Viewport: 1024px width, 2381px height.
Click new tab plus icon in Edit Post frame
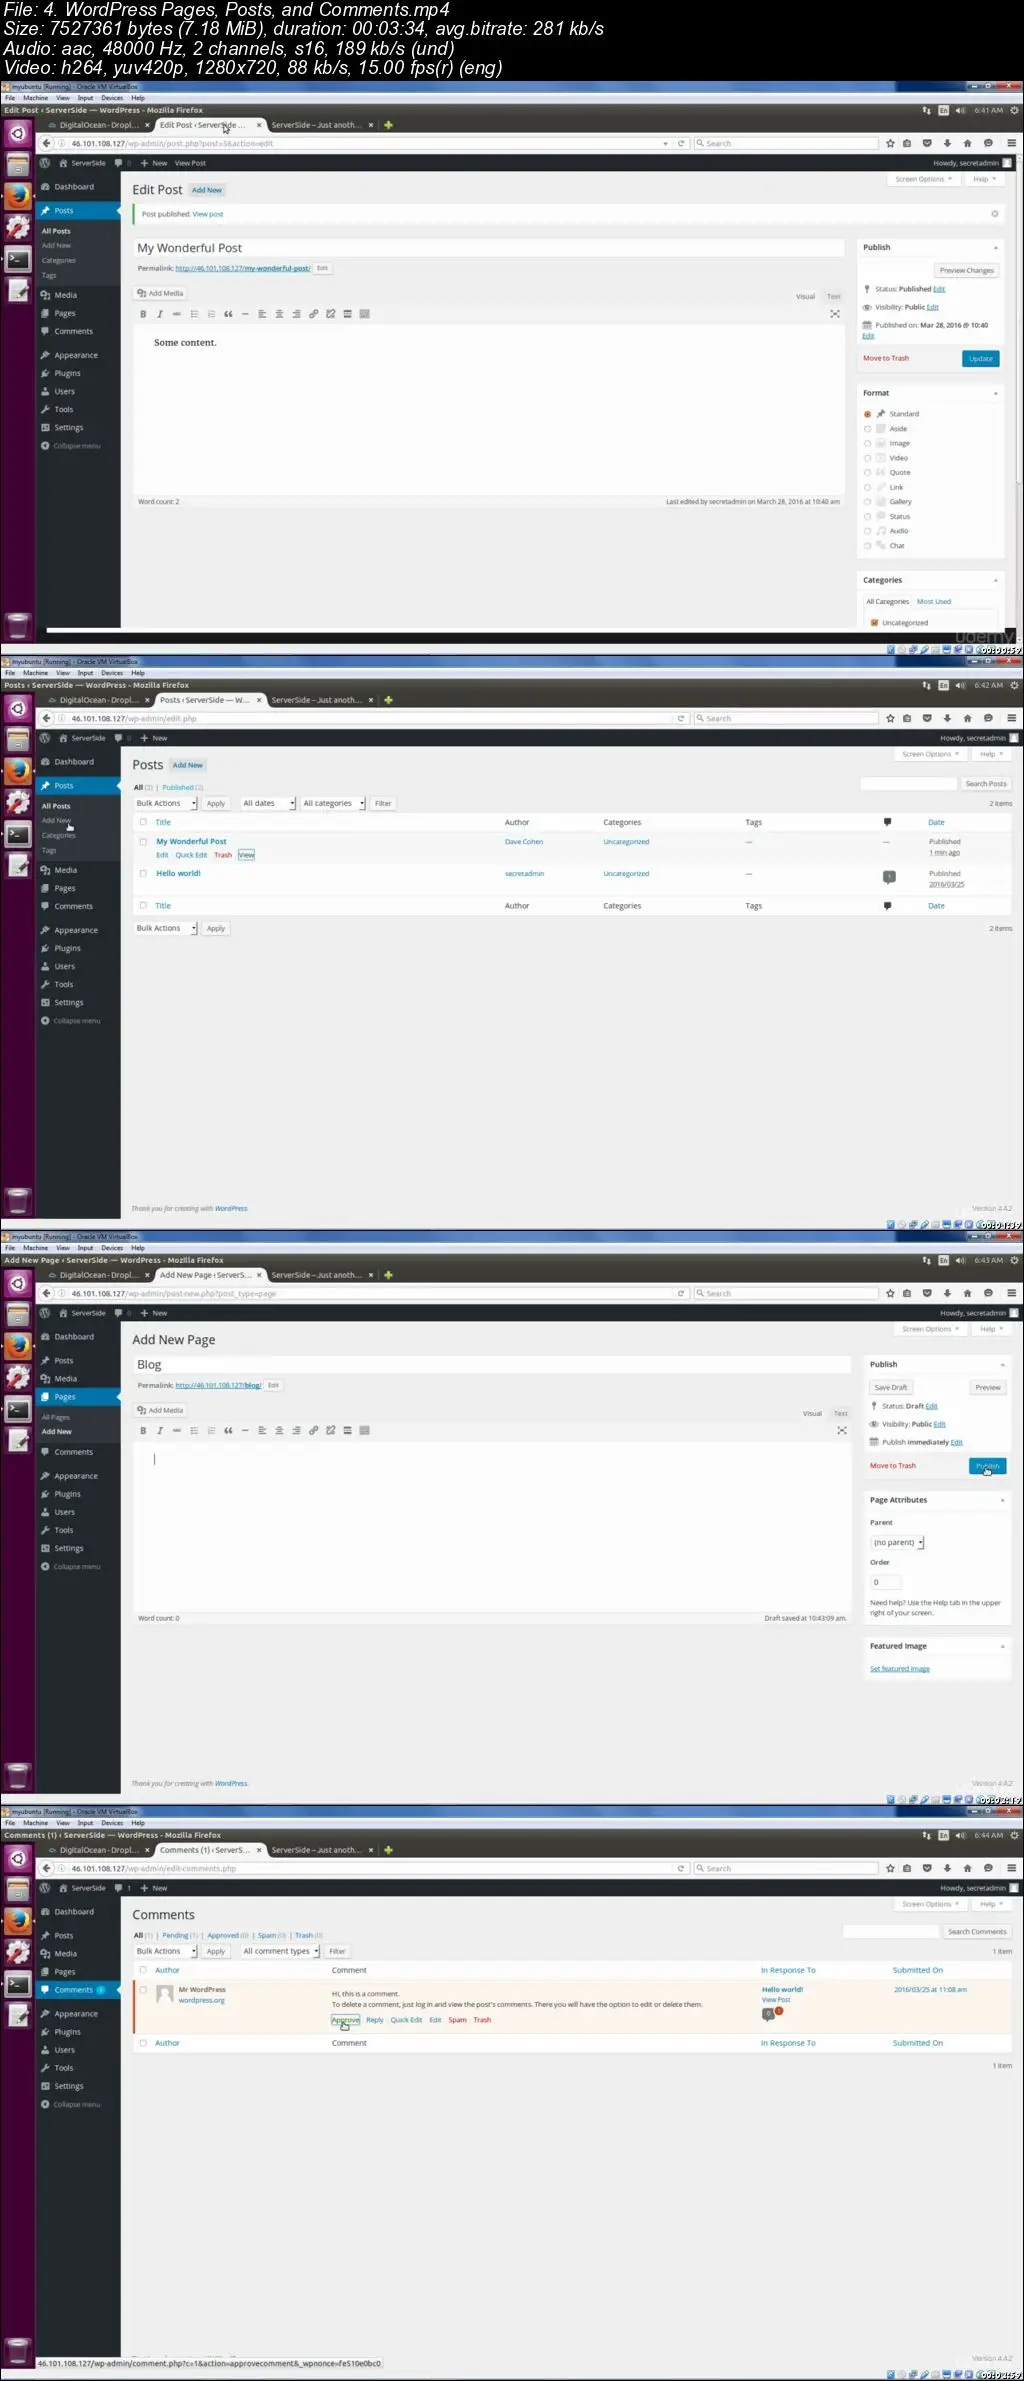[x=388, y=125]
